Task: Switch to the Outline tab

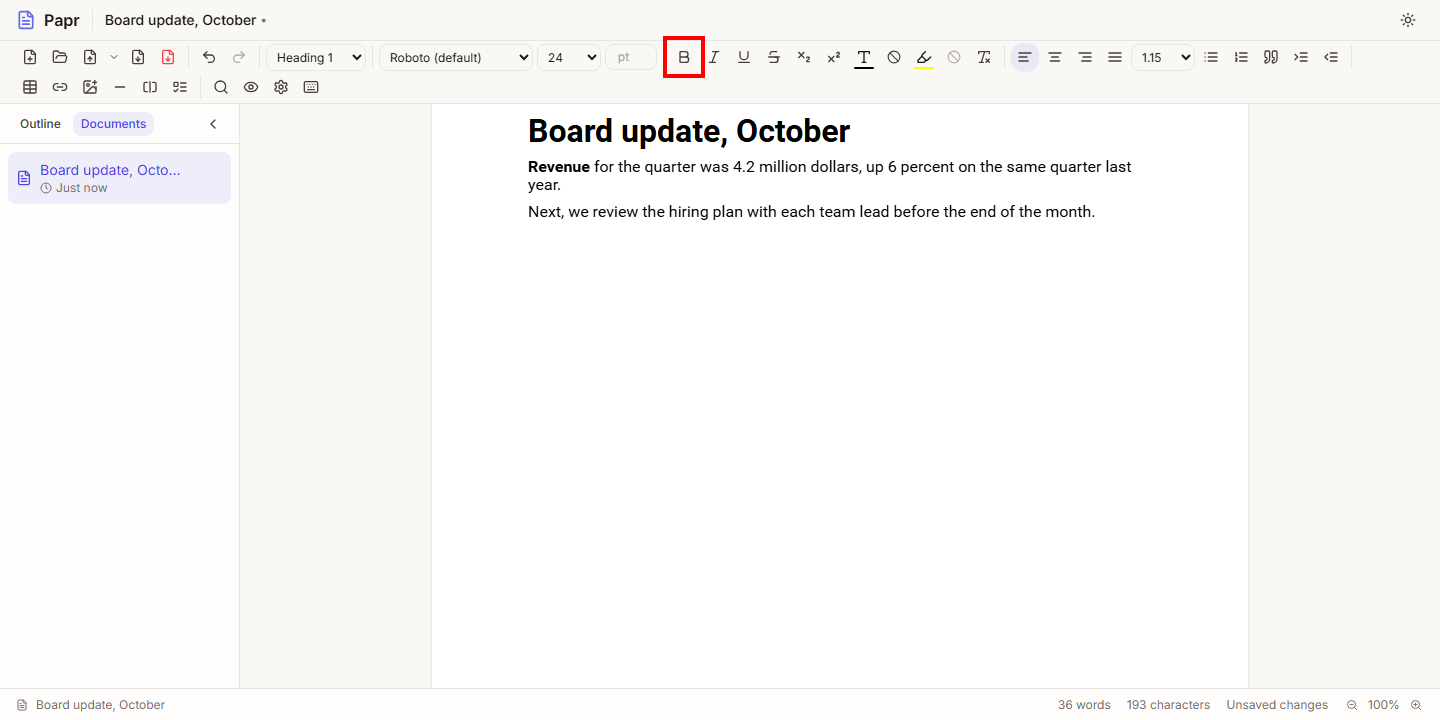Action: coord(40,124)
